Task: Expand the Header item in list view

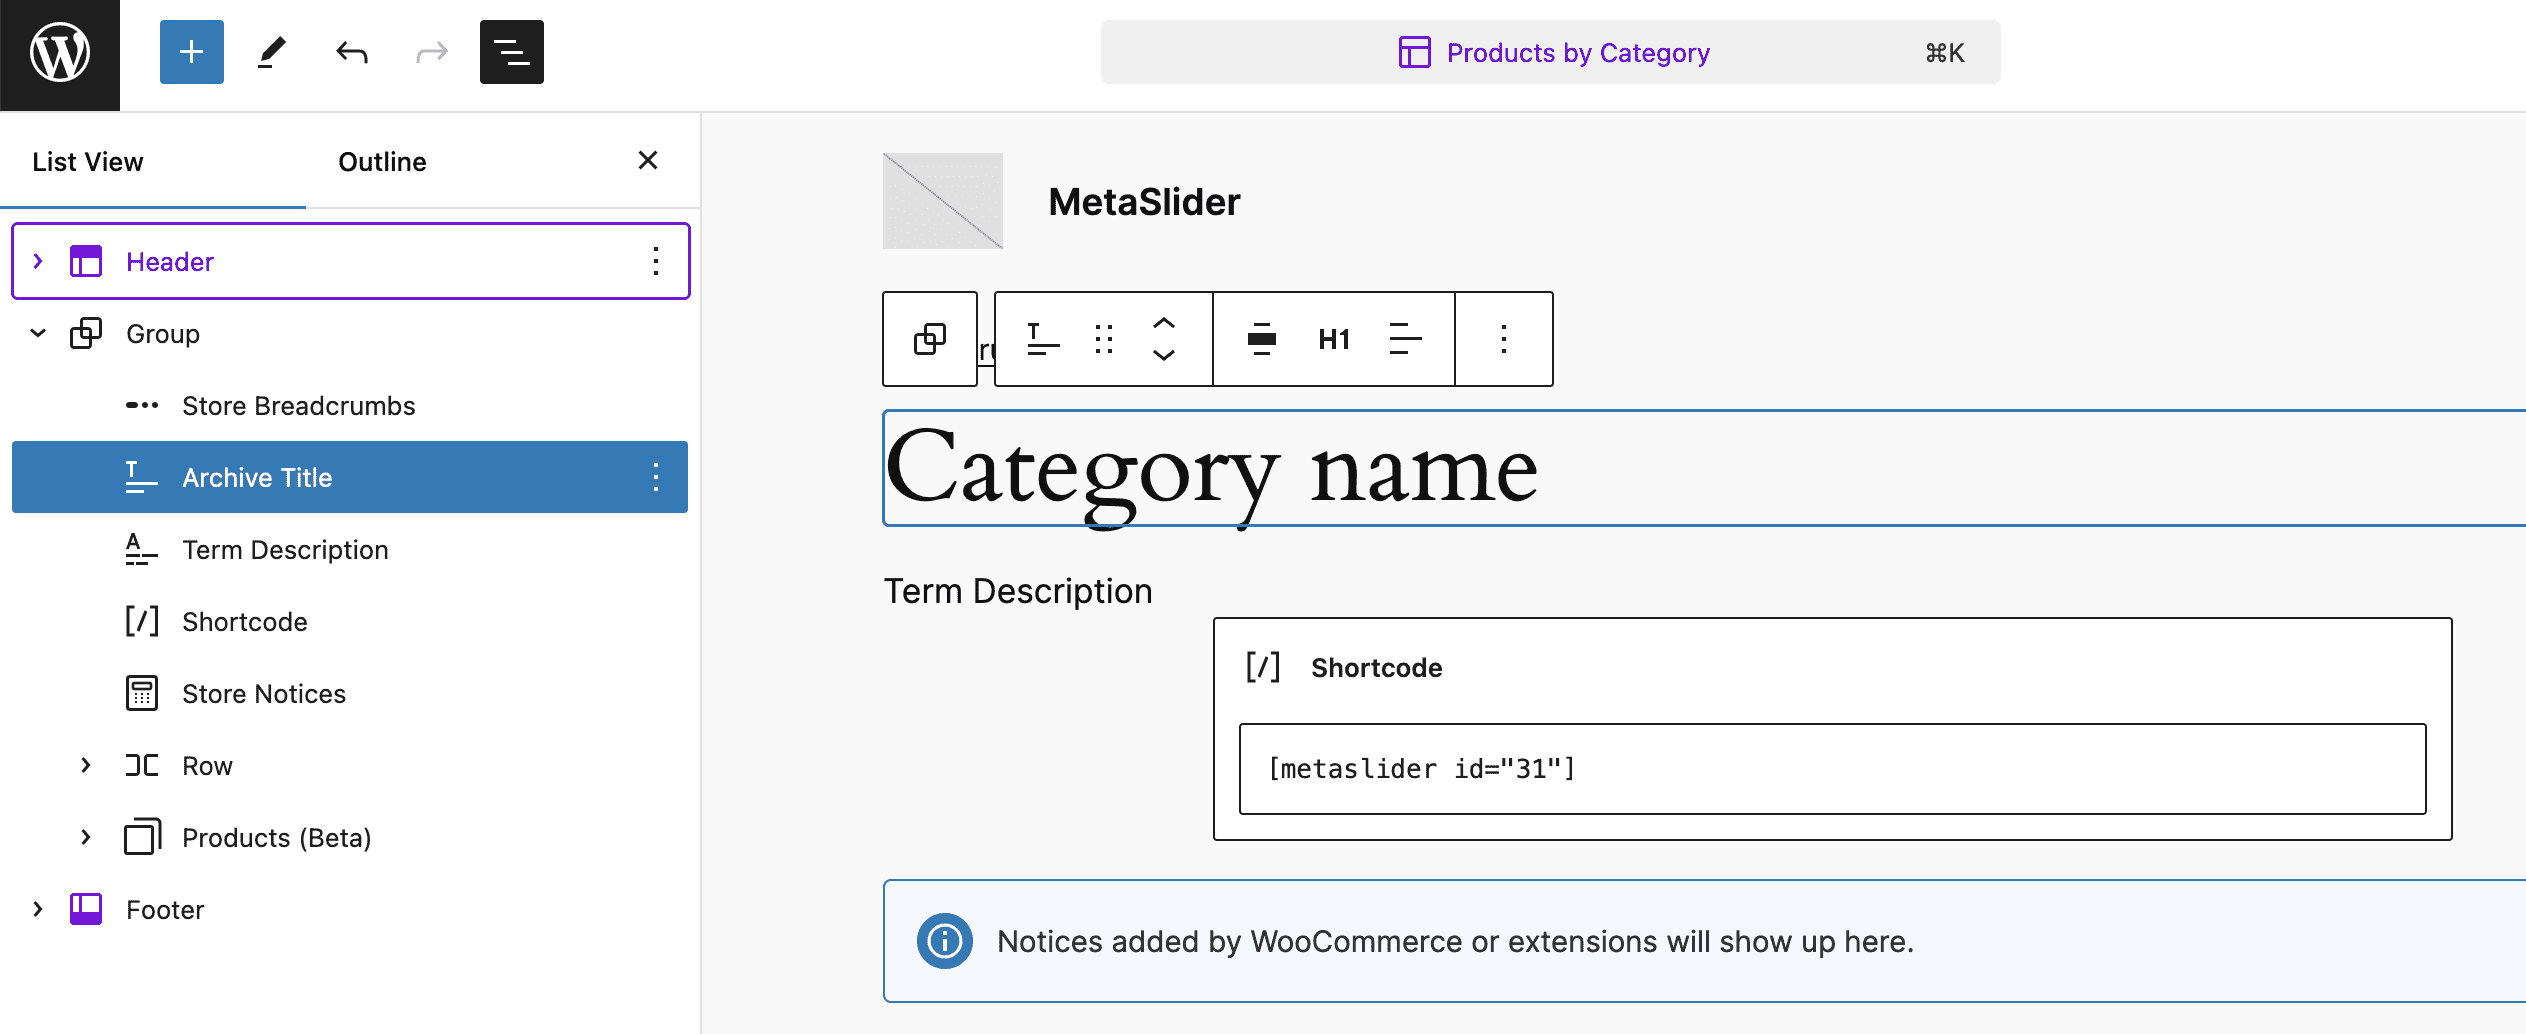Action: click(x=38, y=262)
